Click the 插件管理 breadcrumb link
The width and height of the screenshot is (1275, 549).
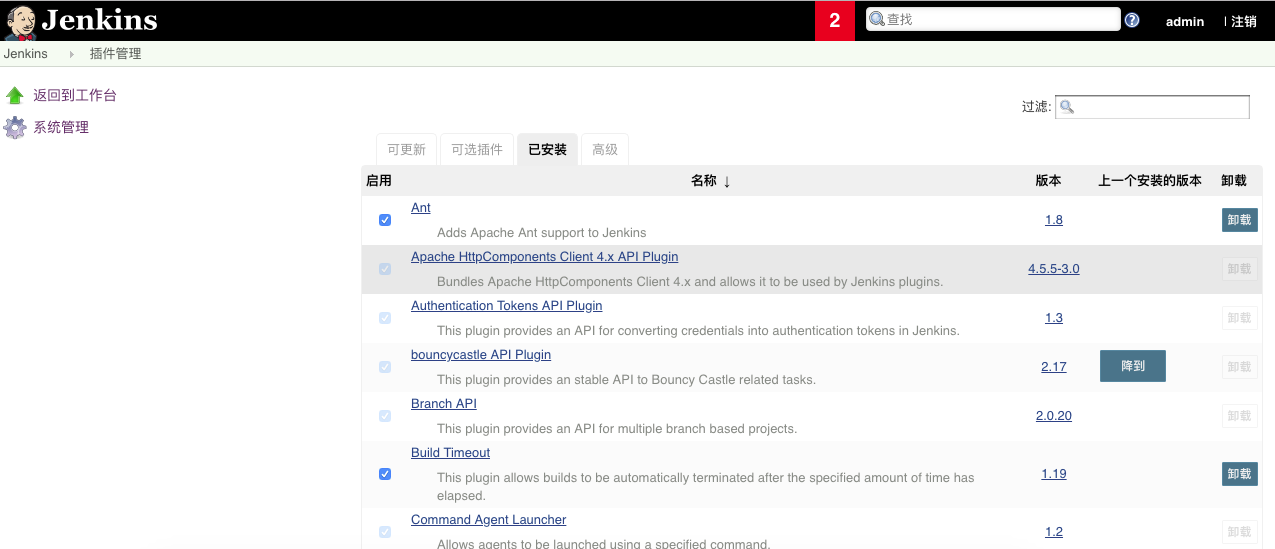click(x=116, y=54)
